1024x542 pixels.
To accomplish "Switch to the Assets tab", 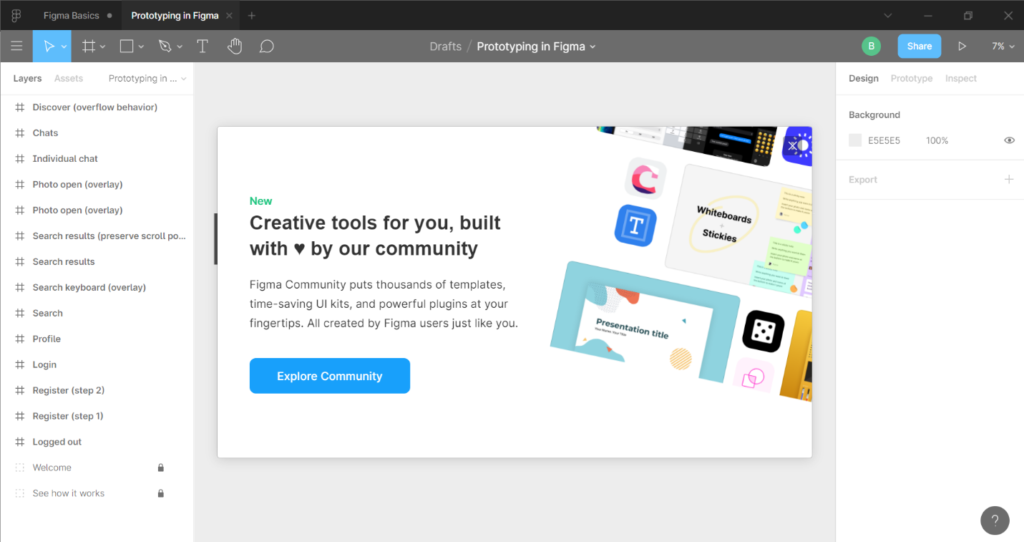I will point(69,78).
